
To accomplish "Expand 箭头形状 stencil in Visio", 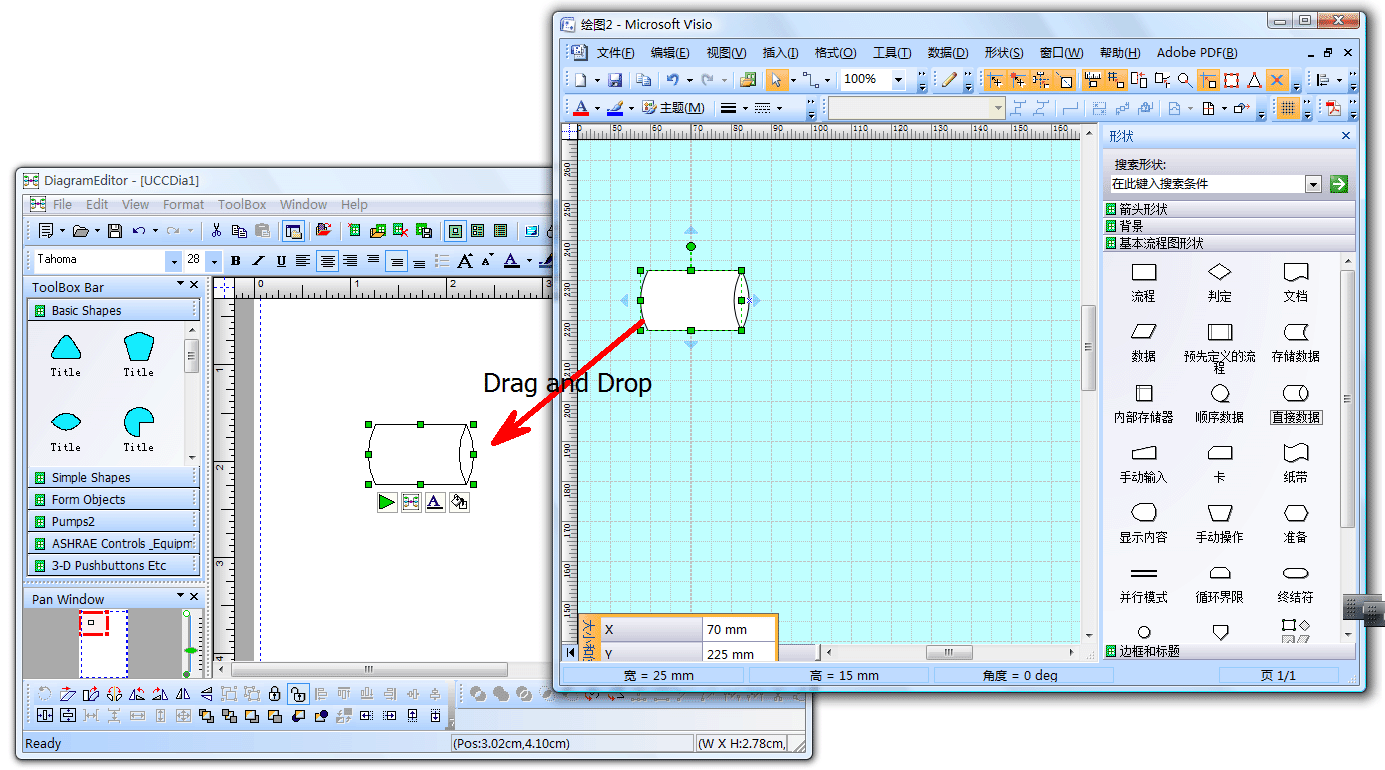I will pyautogui.click(x=1229, y=210).
